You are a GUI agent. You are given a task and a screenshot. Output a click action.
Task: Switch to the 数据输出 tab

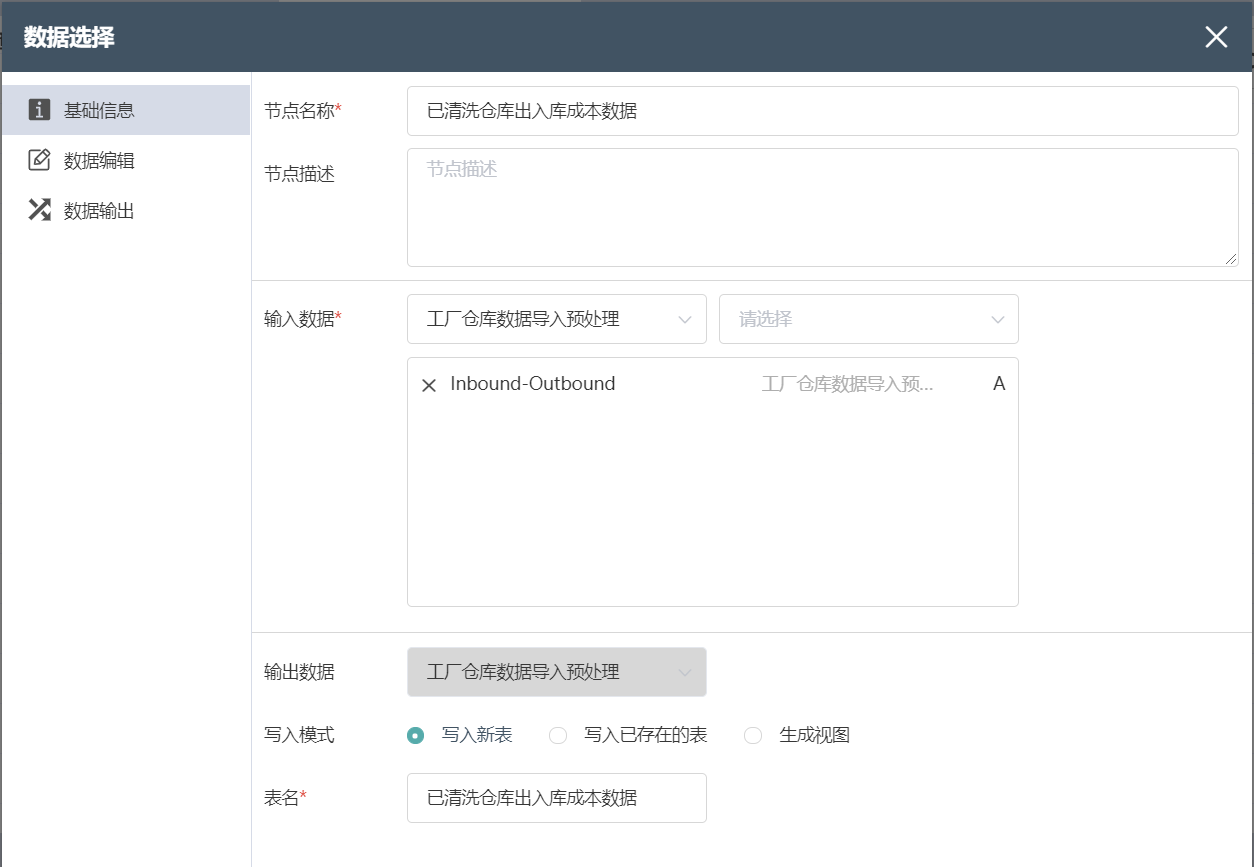99,211
